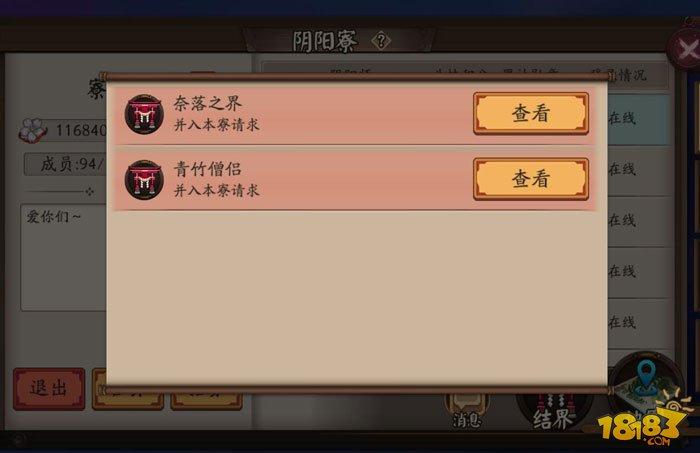Image resolution: width=700 pixels, height=453 pixels.
Task: Tap the torii gate icon beside 青竹僧侣
Action: [x=144, y=180]
